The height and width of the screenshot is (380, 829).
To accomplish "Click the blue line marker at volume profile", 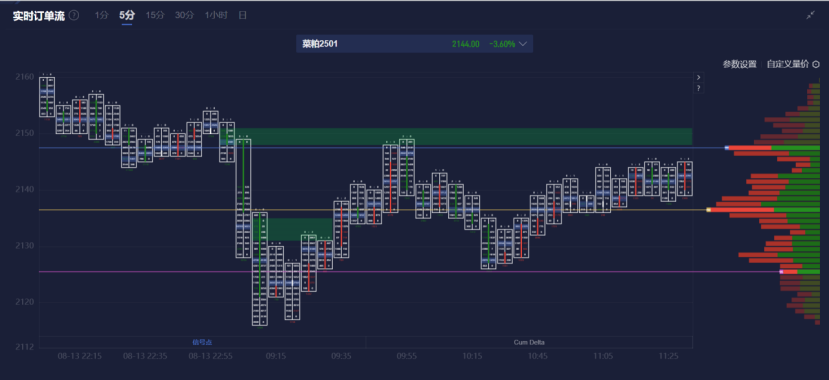I will click(727, 148).
